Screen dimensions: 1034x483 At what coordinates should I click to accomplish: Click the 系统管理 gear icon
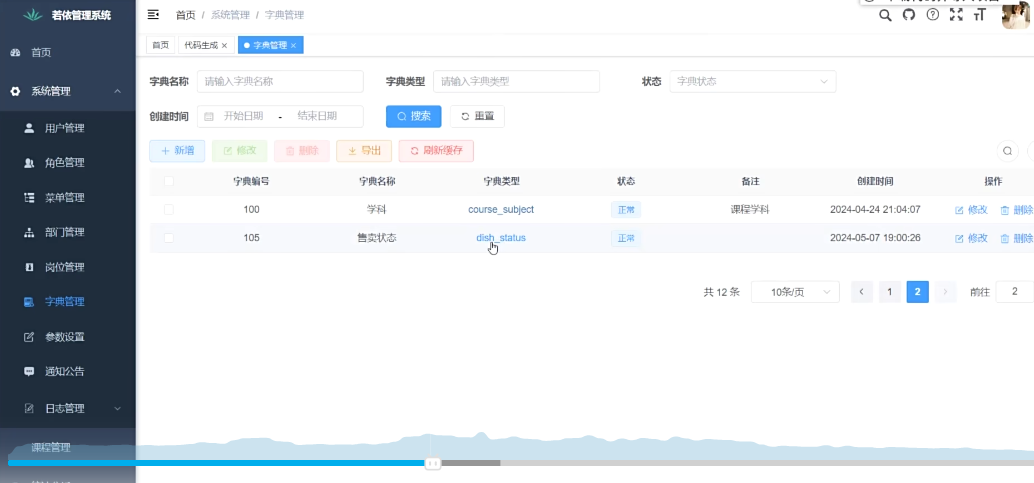16,92
